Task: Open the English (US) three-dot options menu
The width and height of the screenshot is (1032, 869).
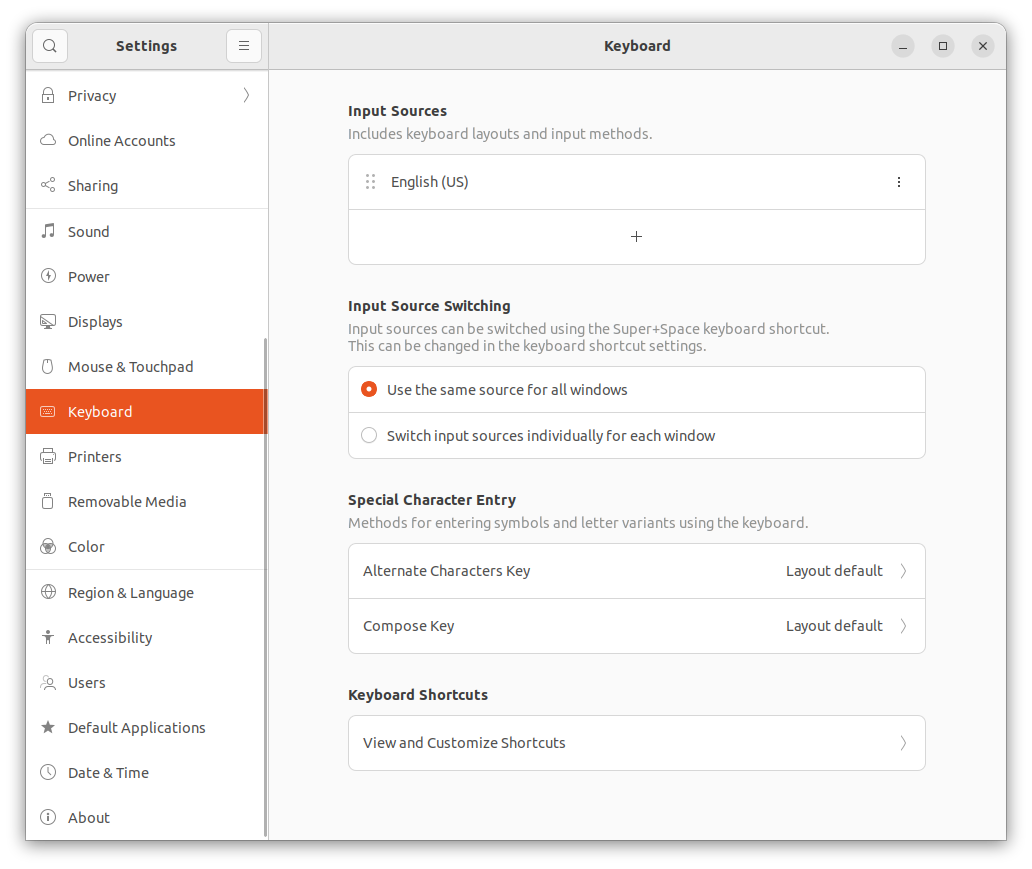Action: coord(899,182)
